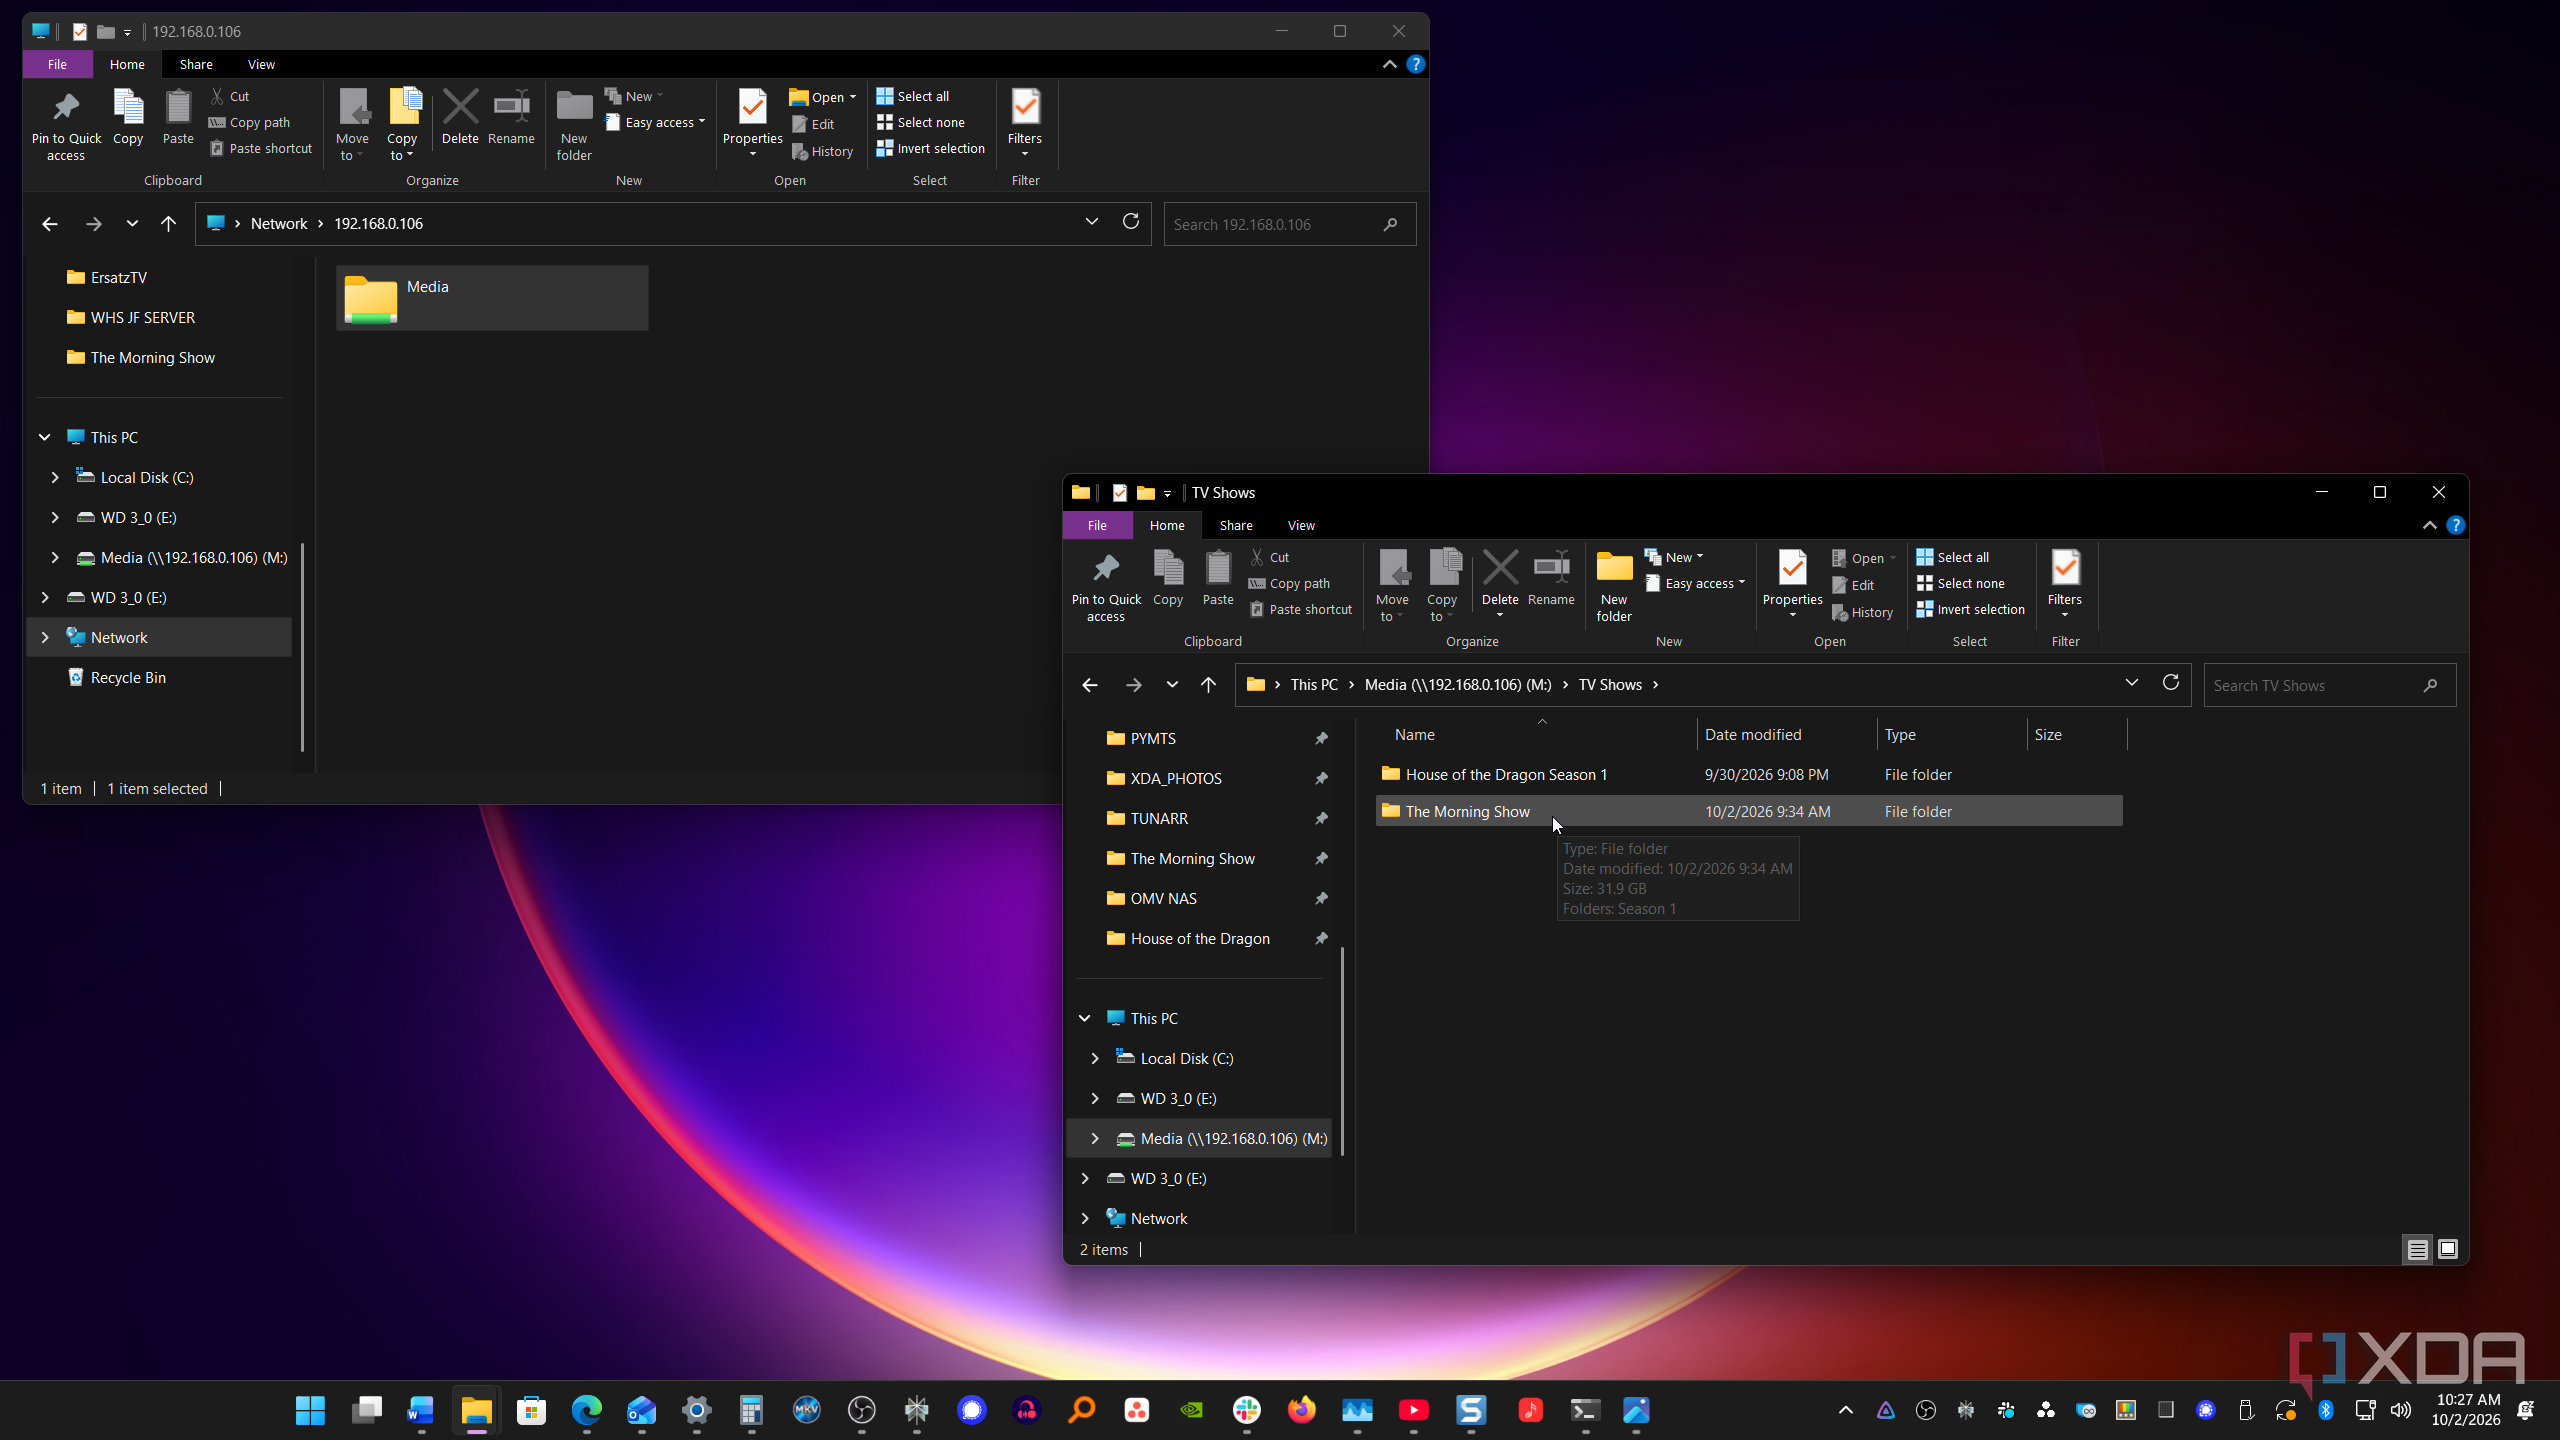Collapse This PC in 192.168.0.106 sidebar

click(x=44, y=437)
